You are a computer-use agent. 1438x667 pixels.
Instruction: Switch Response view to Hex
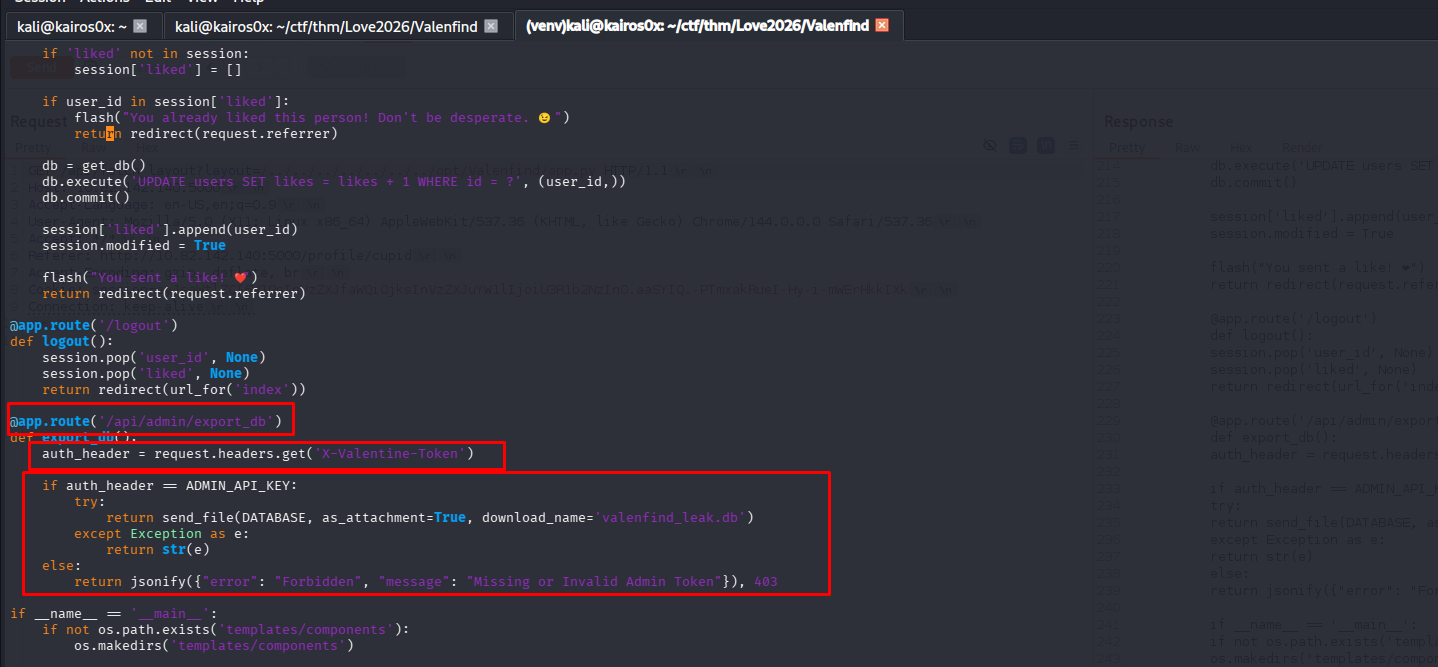click(1241, 148)
